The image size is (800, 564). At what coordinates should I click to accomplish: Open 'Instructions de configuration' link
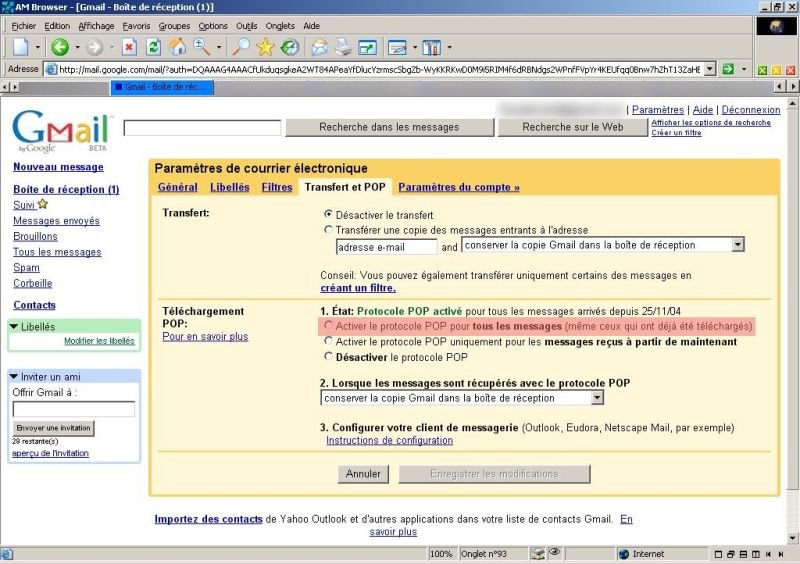[x=389, y=440]
